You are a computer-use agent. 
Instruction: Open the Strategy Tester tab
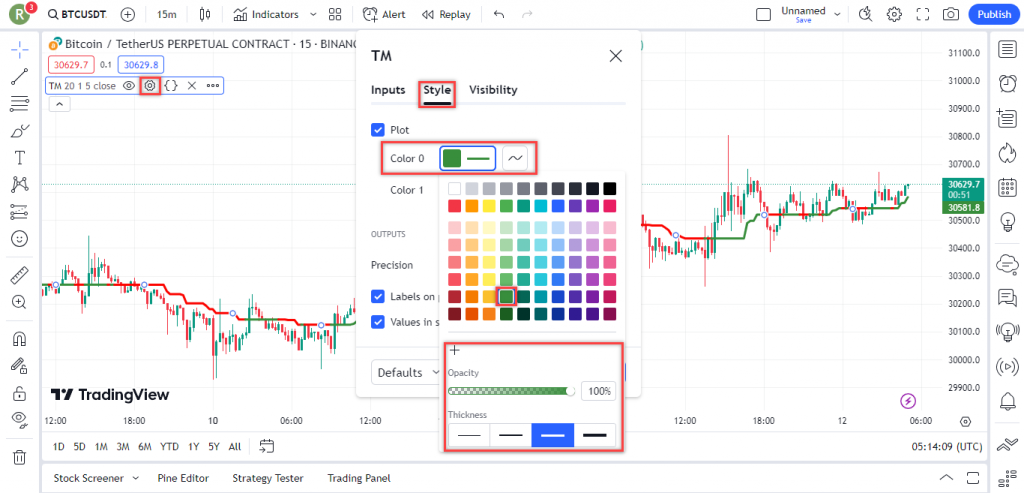268,478
